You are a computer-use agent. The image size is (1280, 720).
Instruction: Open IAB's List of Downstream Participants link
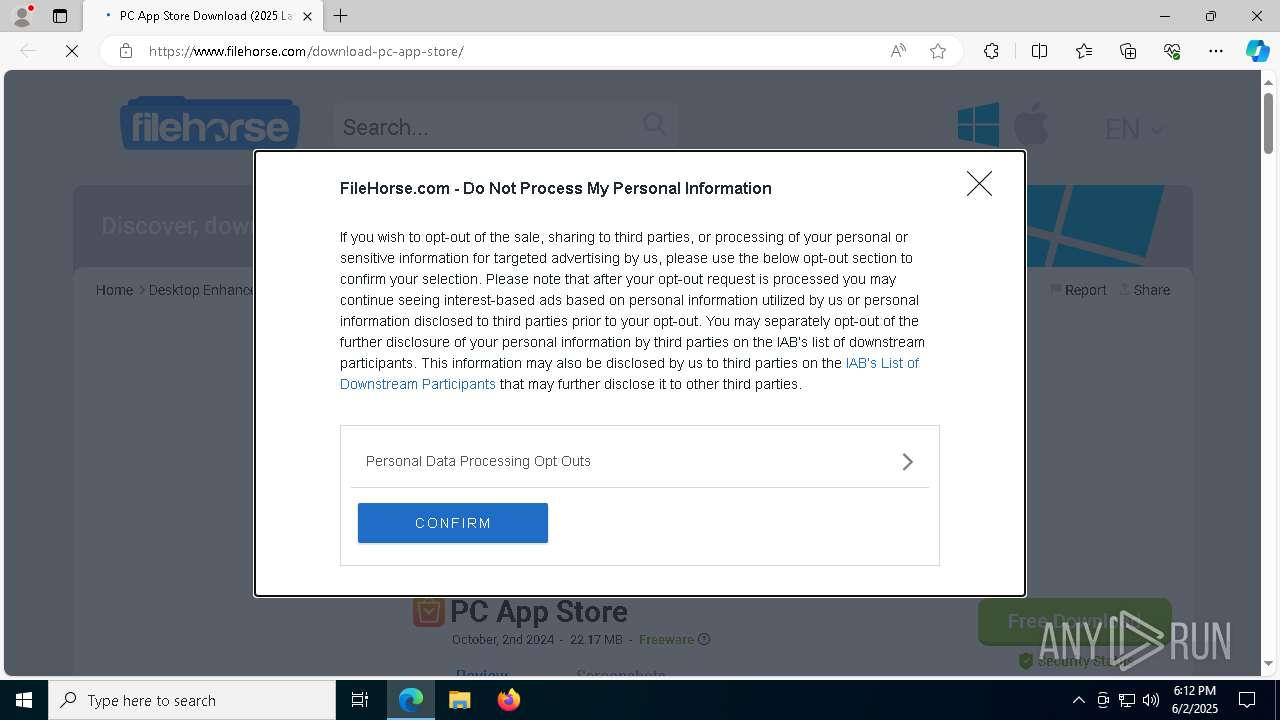881,363
